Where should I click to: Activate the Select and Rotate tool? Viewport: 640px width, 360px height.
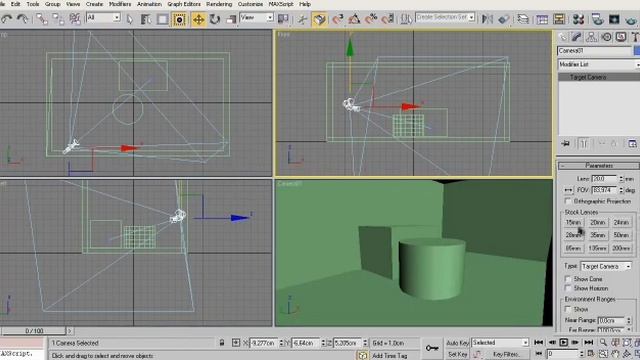click(x=215, y=19)
